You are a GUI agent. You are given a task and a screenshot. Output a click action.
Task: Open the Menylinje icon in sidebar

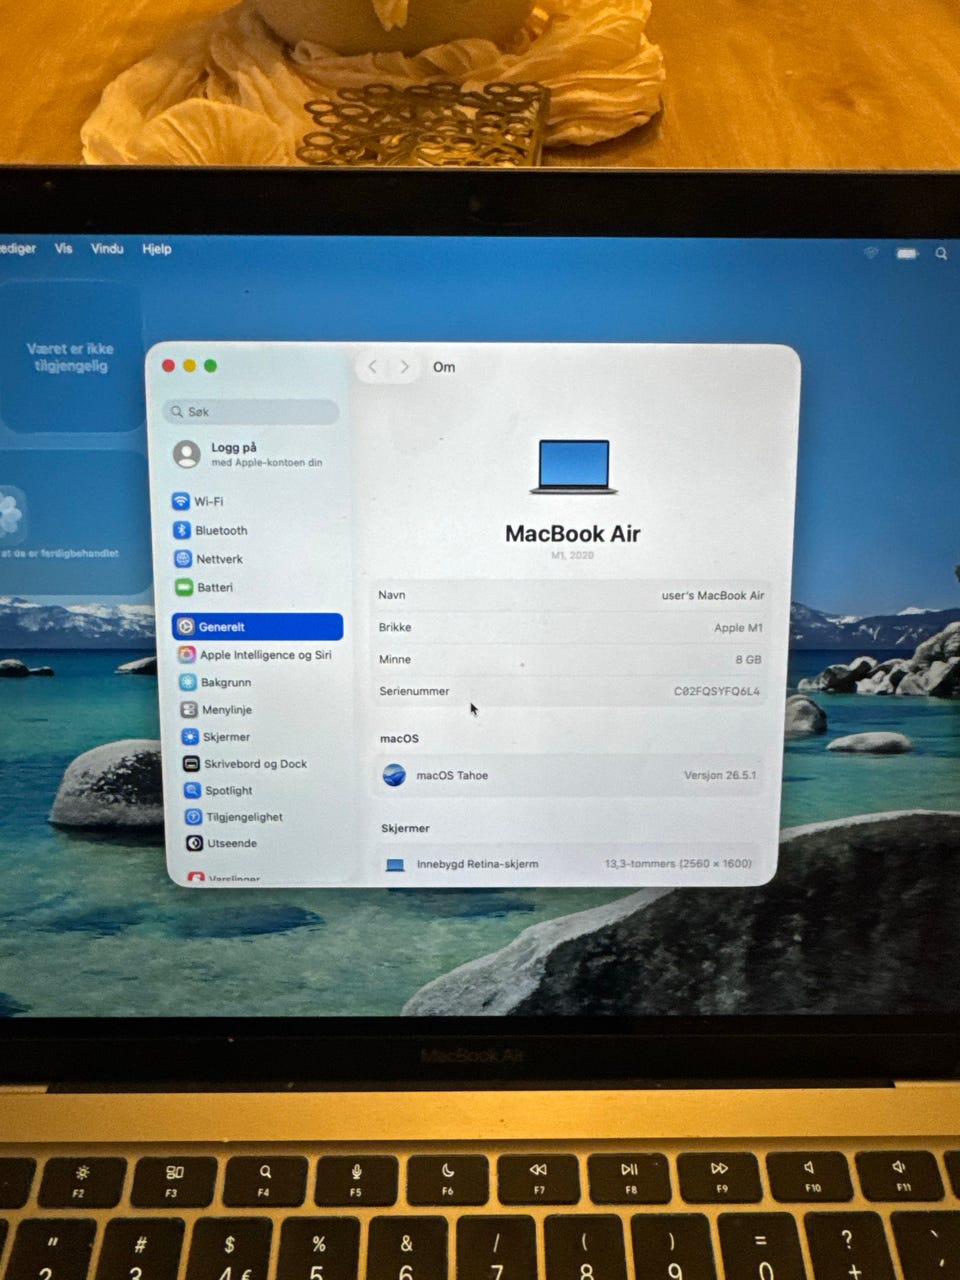189,709
